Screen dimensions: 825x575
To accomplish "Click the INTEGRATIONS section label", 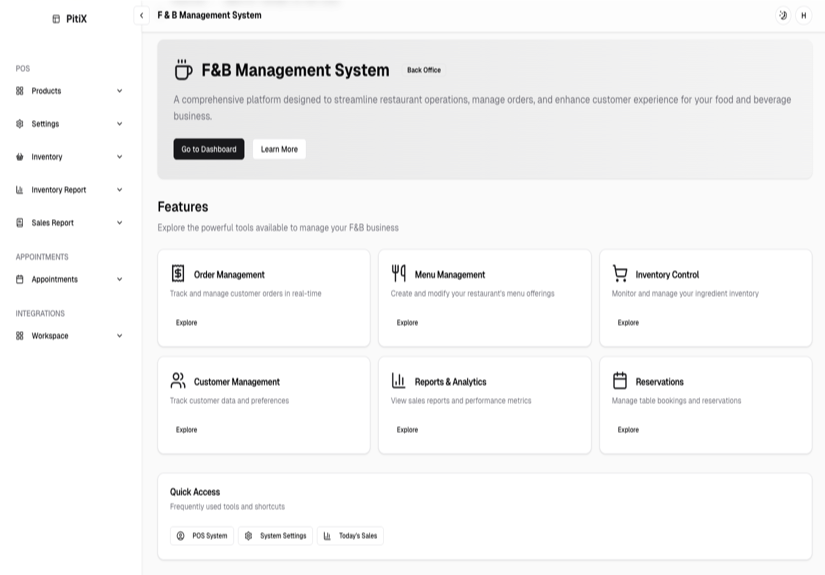I will pyautogui.click(x=40, y=314).
